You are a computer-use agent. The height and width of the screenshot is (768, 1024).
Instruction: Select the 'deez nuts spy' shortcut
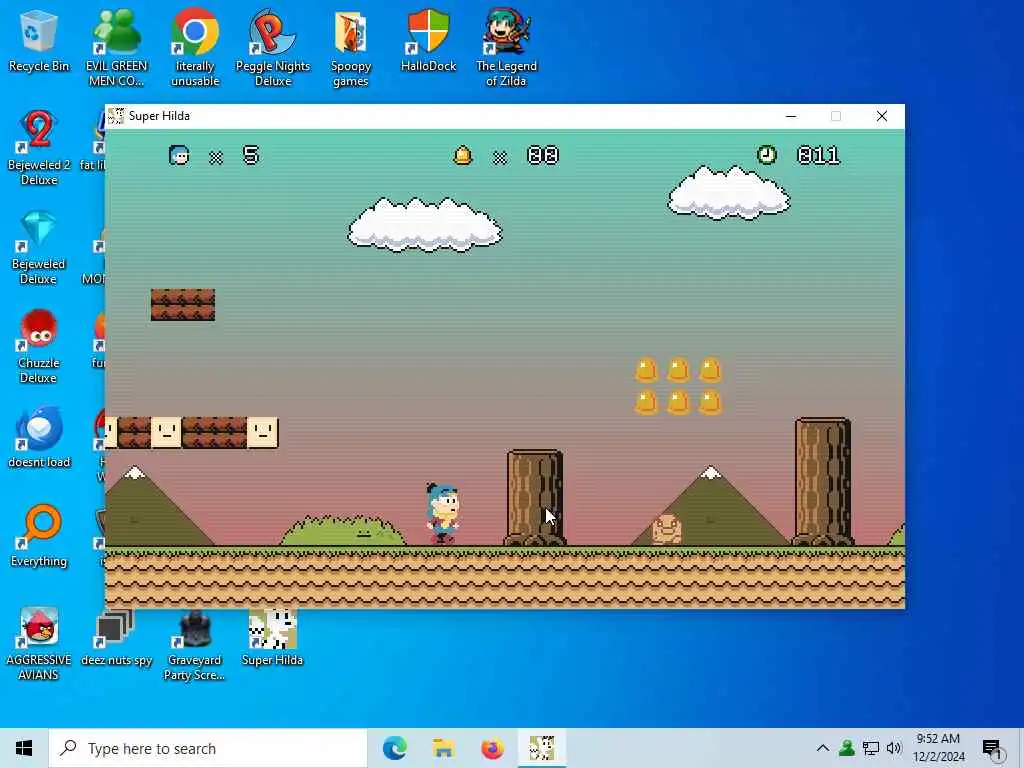(116, 636)
